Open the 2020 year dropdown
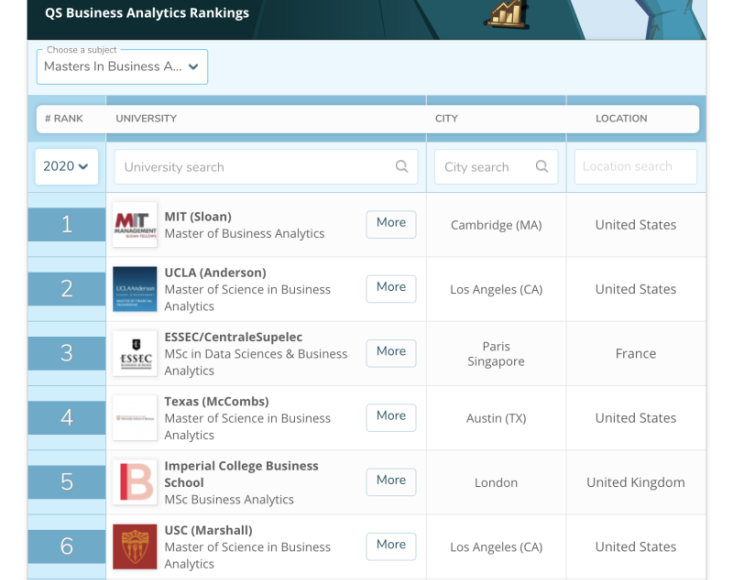 (x=66, y=166)
